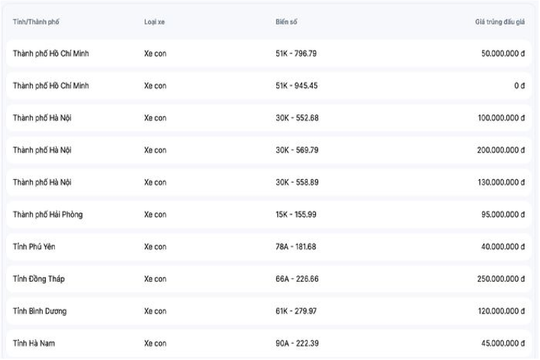This screenshot has height=360, width=540.
Task: Click 'Thành phố Hải Phòng' province cell
Action: pyautogui.click(x=48, y=215)
